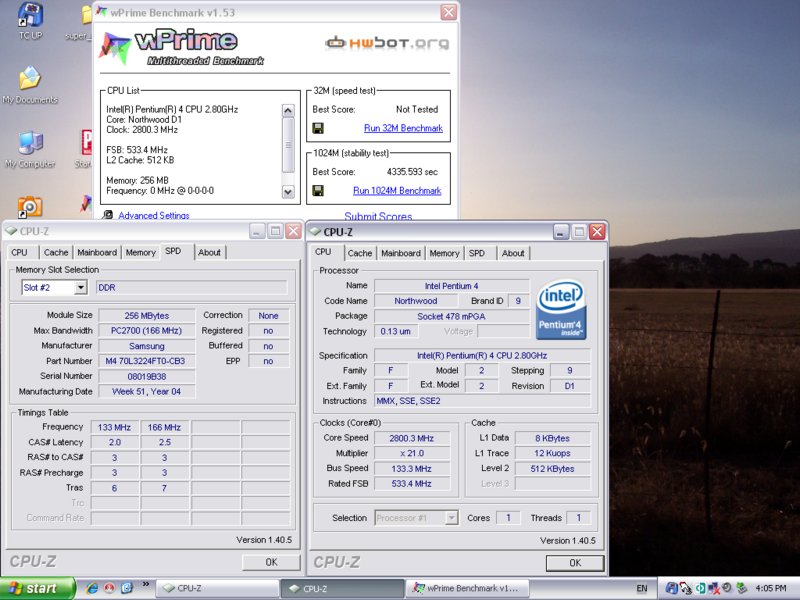Click OK in left CPU-Z window

coord(271,562)
